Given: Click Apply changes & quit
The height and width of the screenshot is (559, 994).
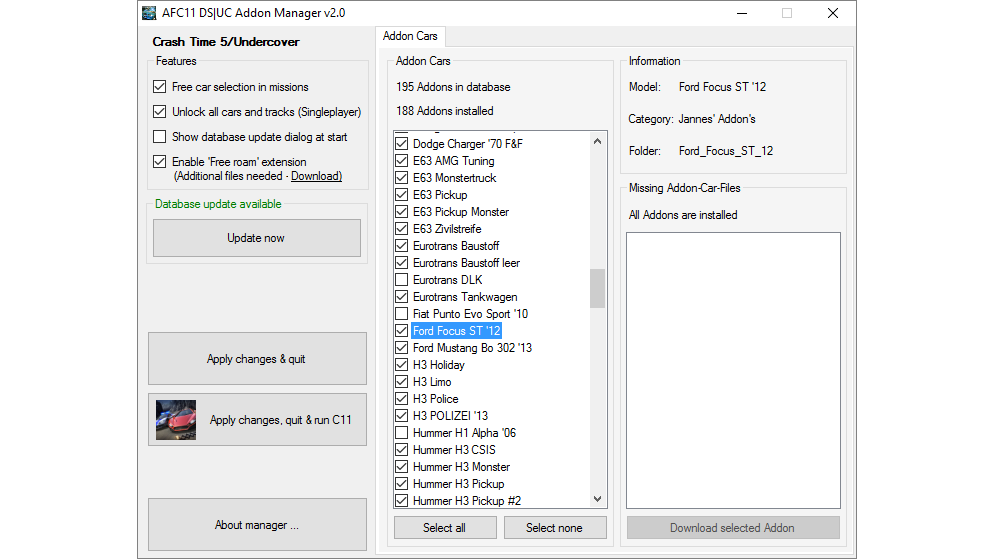Looking at the screenshot, I should 257,359.
